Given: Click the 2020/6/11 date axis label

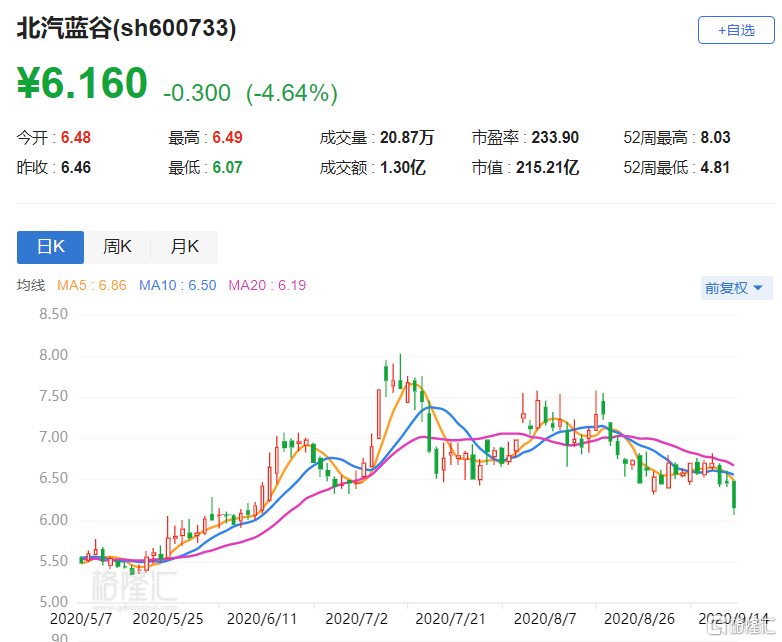Looking at the screenshot, I should (x=262, y=619).
